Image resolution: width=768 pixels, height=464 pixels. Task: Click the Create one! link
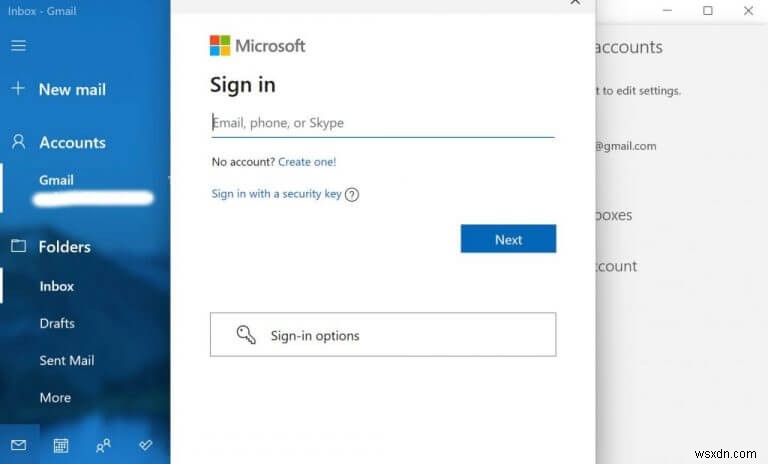pyautogui.click(x=307, y=162)
